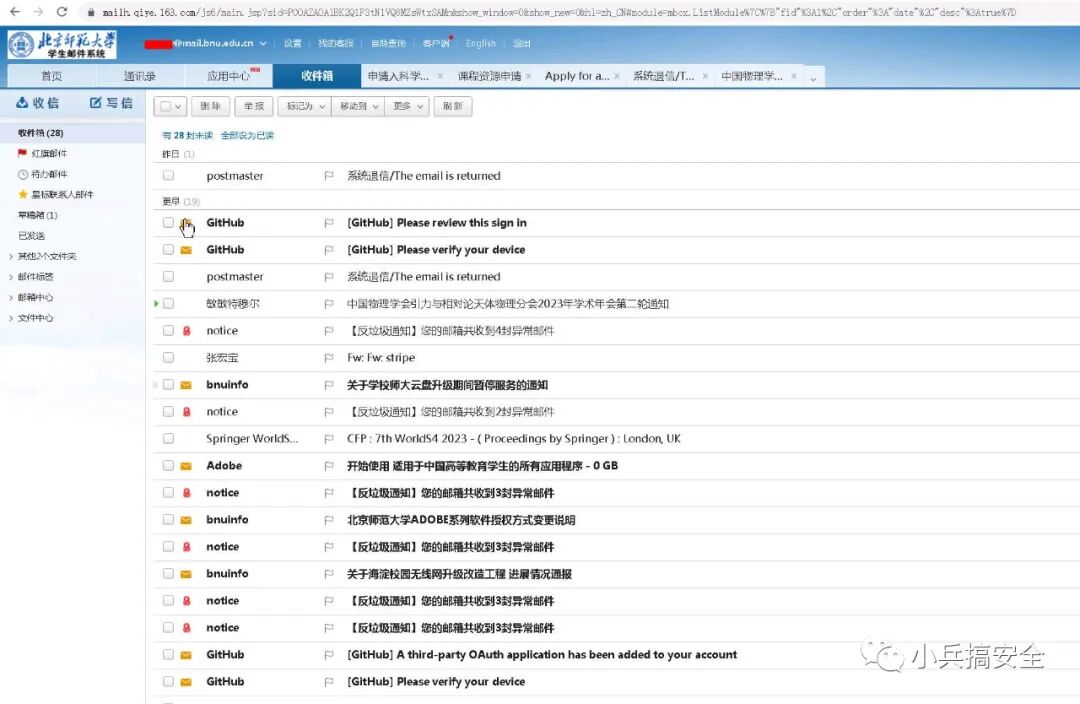Switch language via the English link

(x=481, y=43)
